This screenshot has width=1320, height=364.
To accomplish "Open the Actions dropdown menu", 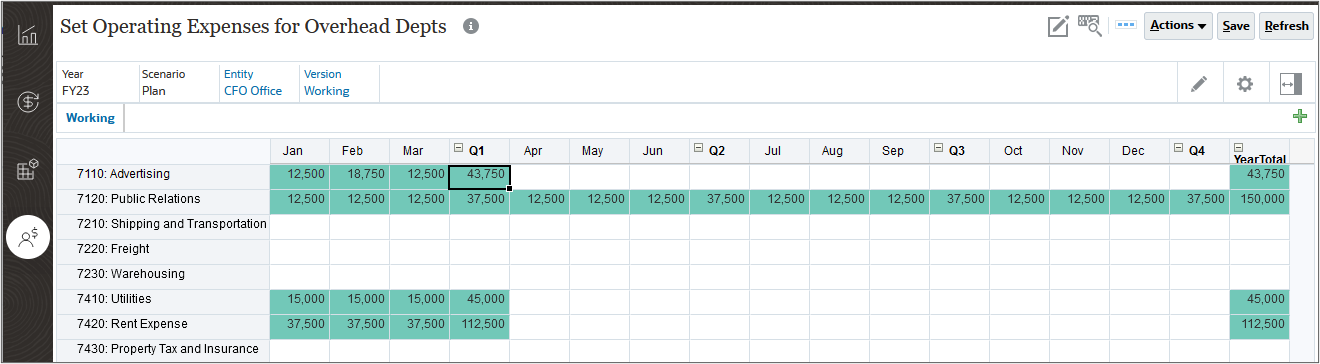I will pyautogui.click(x=1178, y=26).
